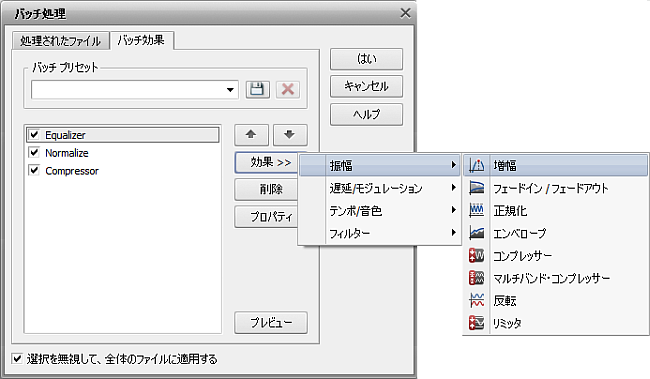Expand the フィルター submenu arrow

click(x=454, y=232)
